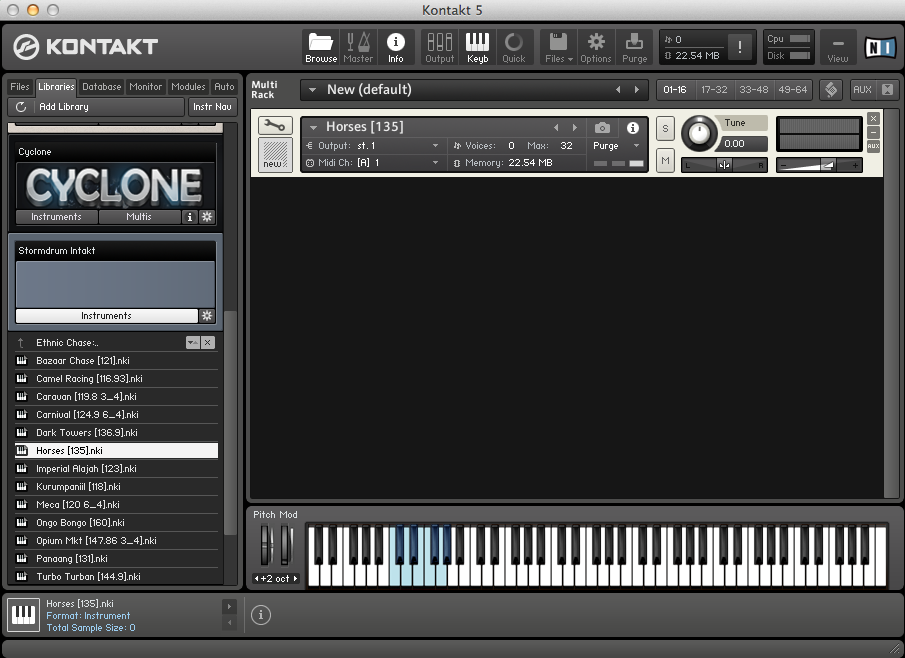905x658 pixels.
Task: Minimize the Horses instrument header
Action: [x=873, y=133]
